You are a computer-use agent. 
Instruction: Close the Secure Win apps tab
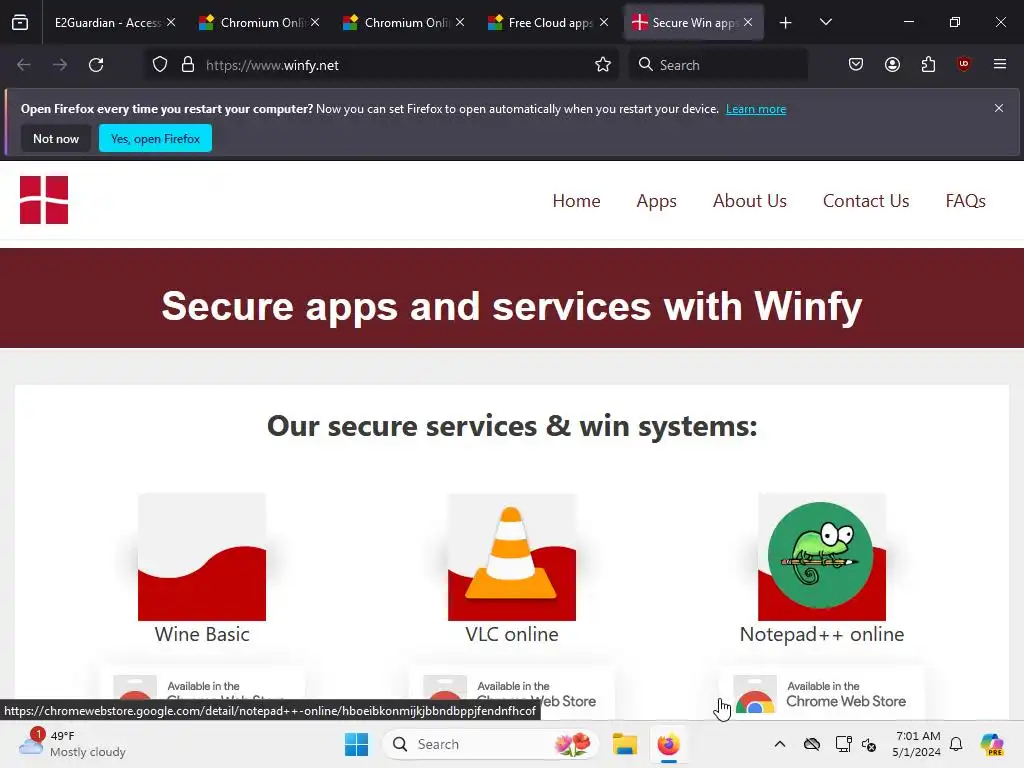click(748, 23)
